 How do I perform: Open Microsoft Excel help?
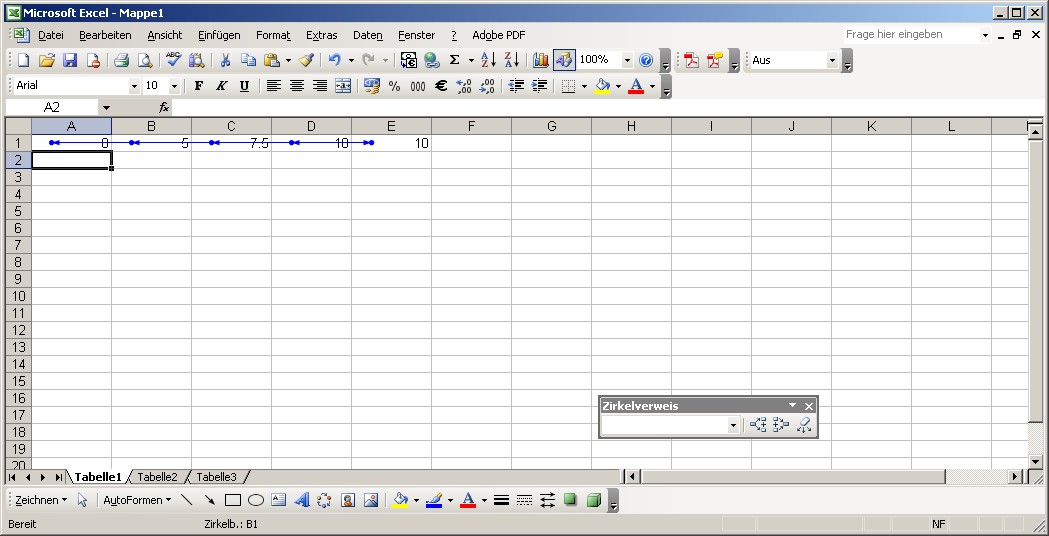[x=646, y=60]
